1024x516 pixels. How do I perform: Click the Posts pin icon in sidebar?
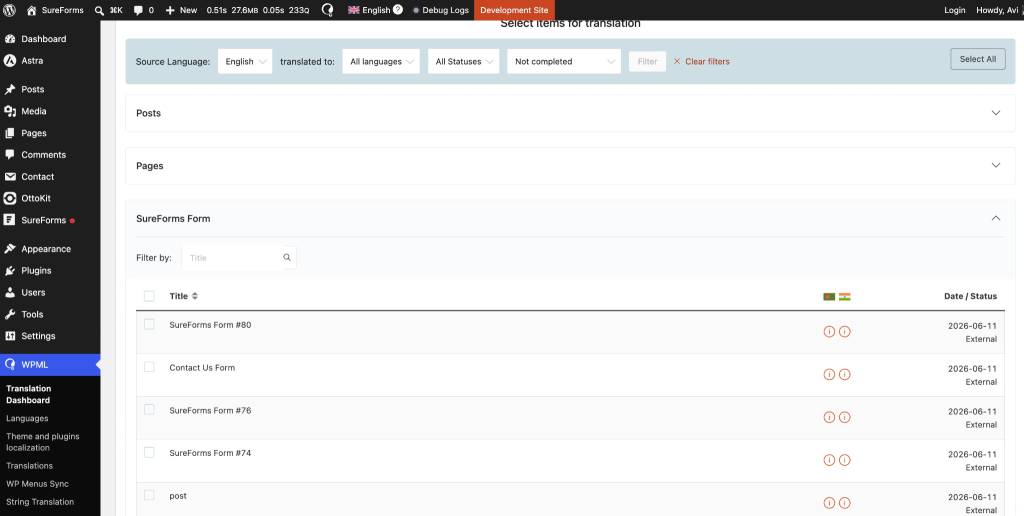[x=10, y=89]
